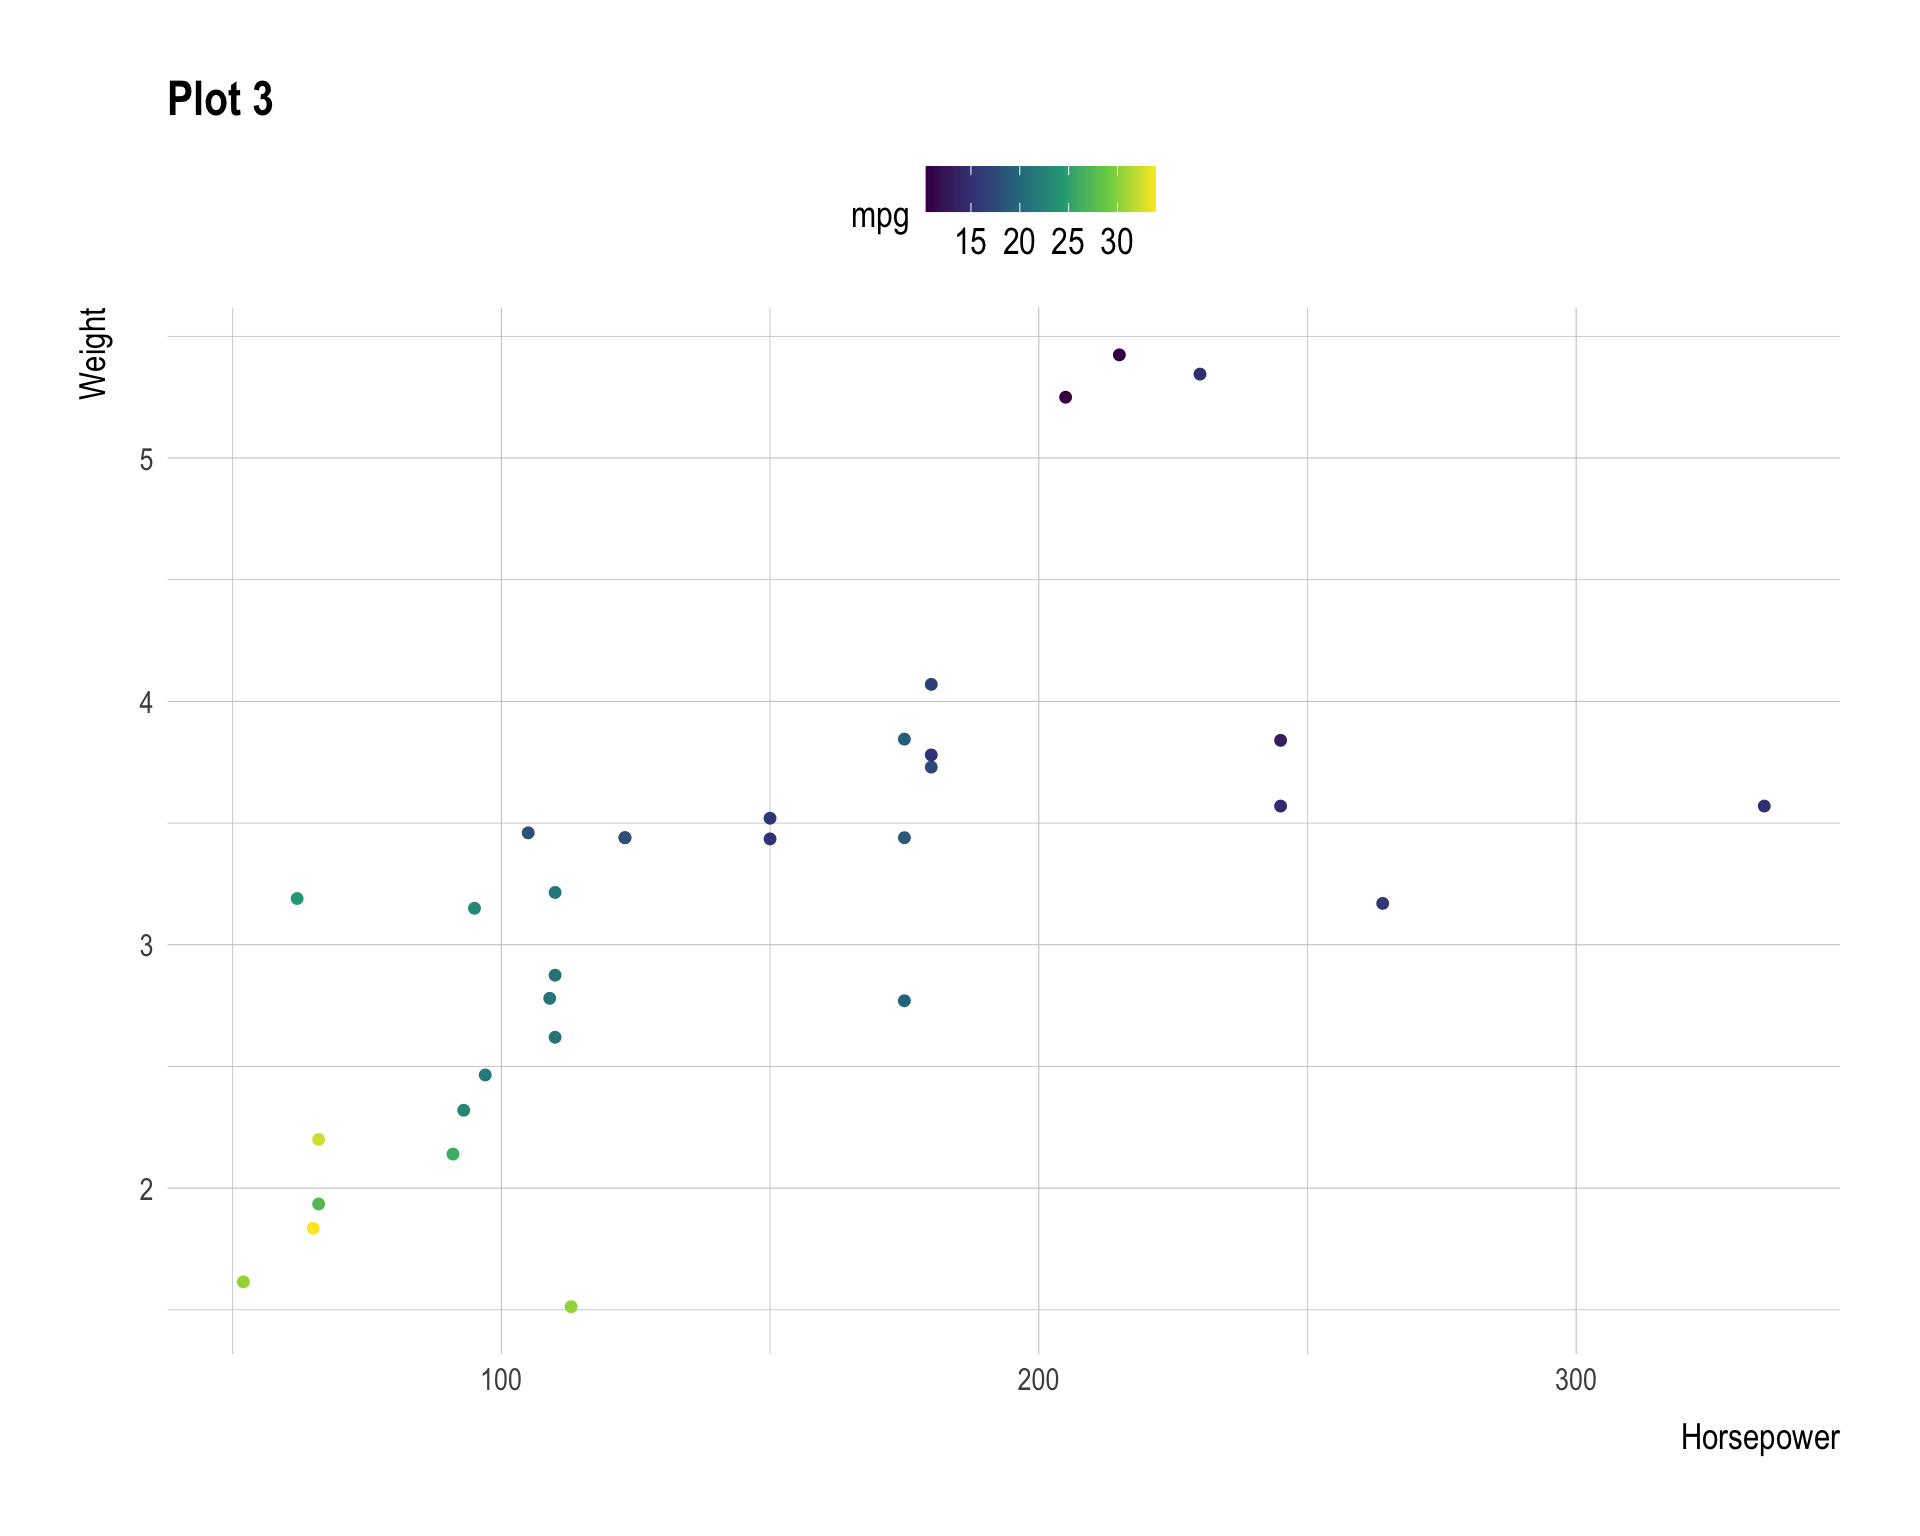1920x1536 pixels.
Task: Click x-axis tick label 200
Action: [1038, 1381]
